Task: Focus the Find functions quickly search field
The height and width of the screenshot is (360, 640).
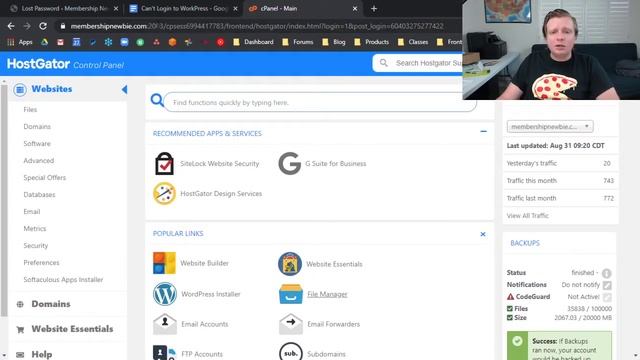Action: [320, 102]
